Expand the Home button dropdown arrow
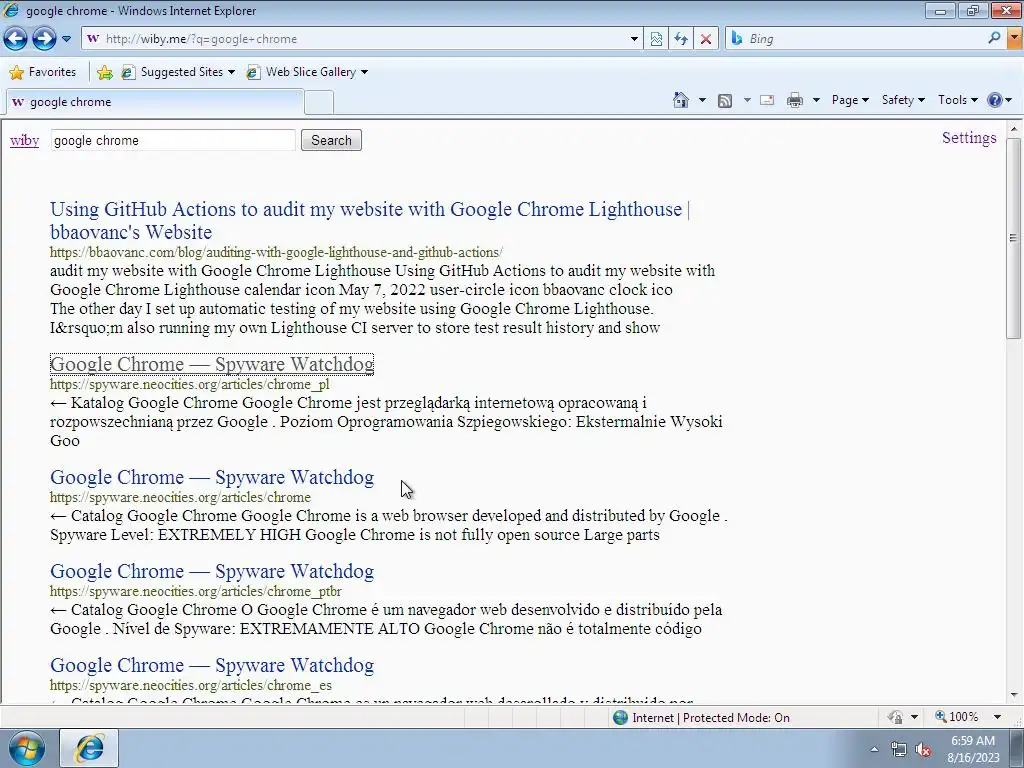 coord(702,100)
